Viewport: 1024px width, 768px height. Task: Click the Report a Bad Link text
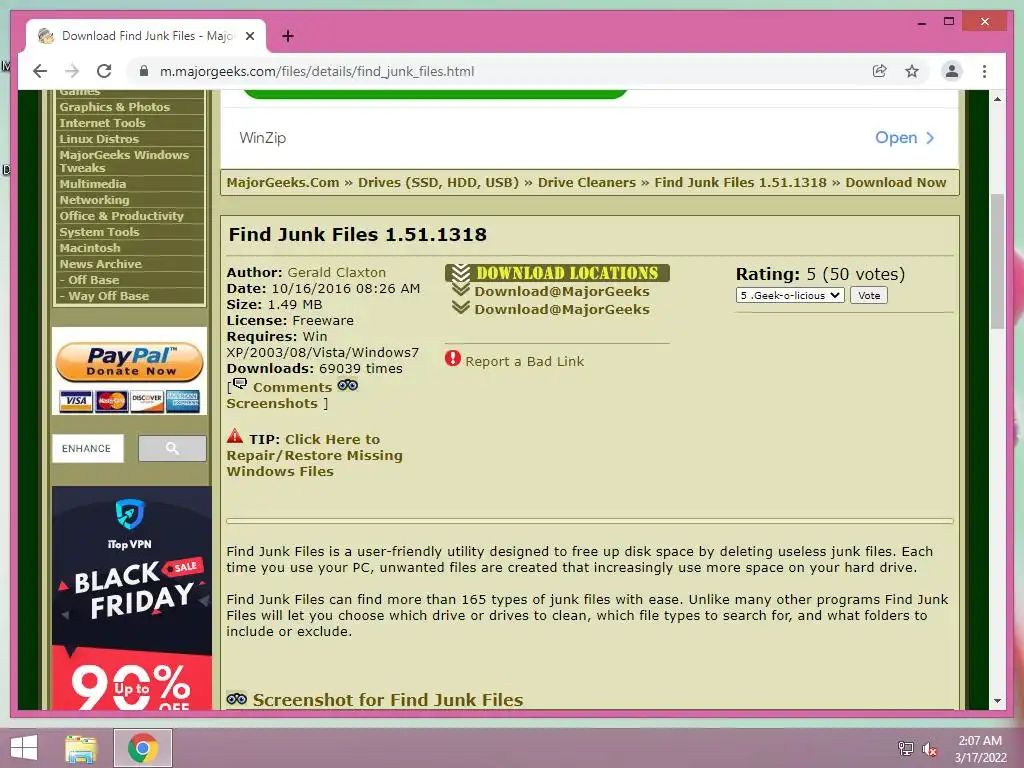tap(524, 361)
